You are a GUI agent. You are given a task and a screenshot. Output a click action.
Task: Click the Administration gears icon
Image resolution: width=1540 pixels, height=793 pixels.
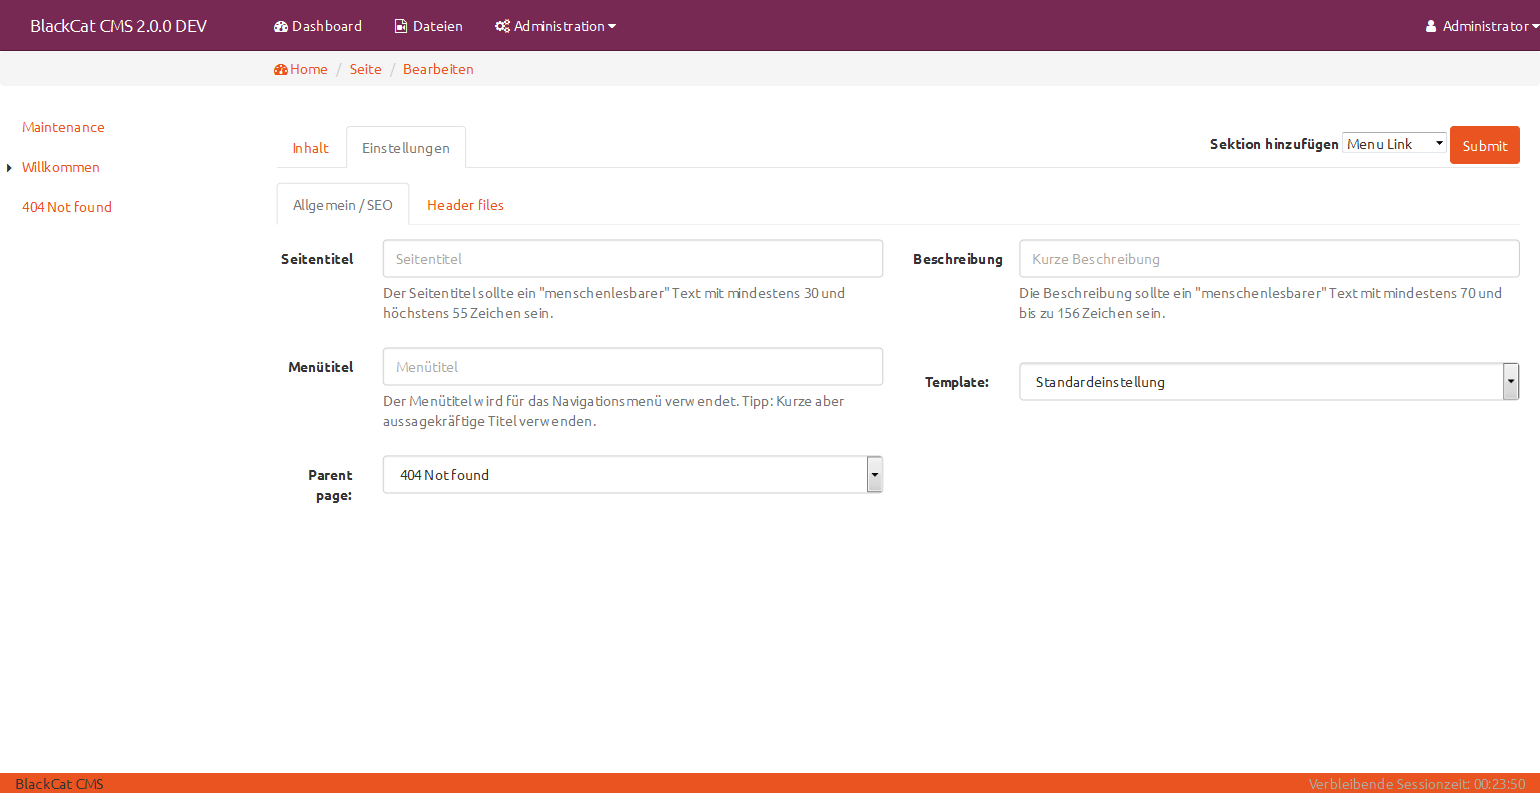(502, 26)
